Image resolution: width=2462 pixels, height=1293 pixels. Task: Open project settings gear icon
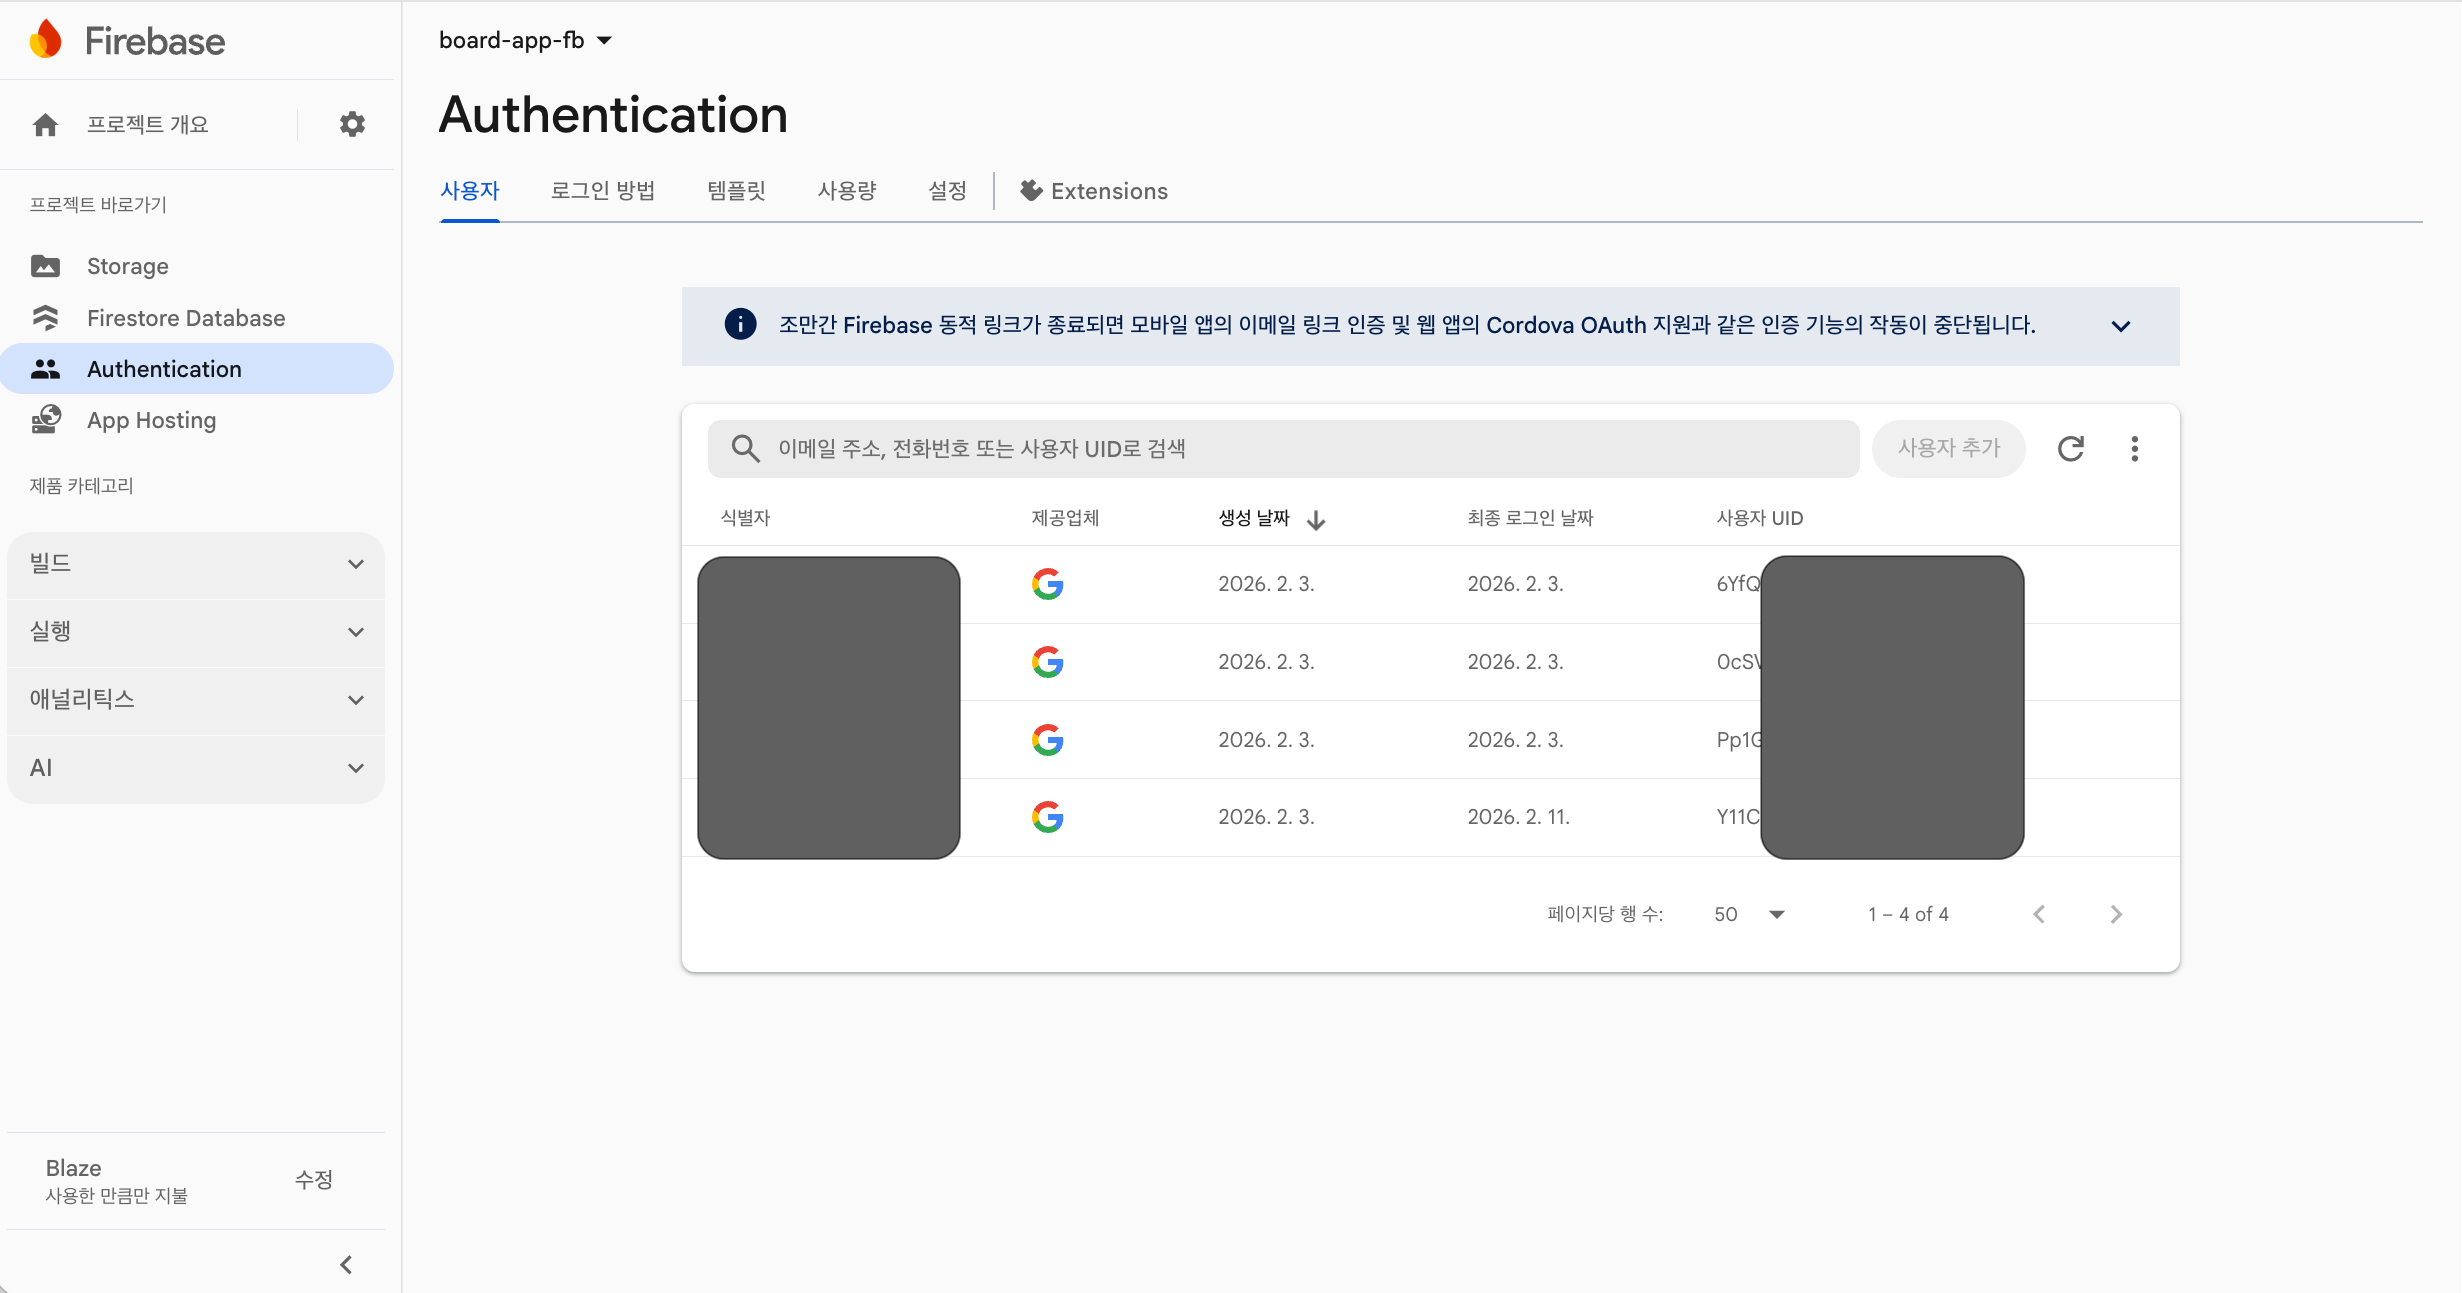pos(352,124)
